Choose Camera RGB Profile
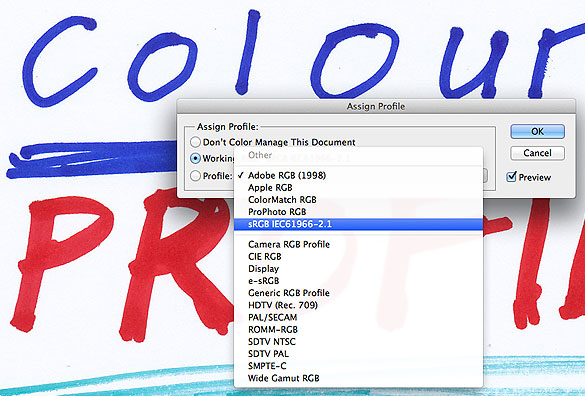This screenshot has height=396, width=585. [358, 244]
